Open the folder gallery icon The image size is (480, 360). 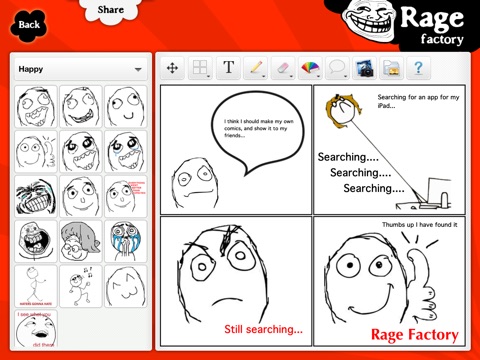click(x=392, y=68)
